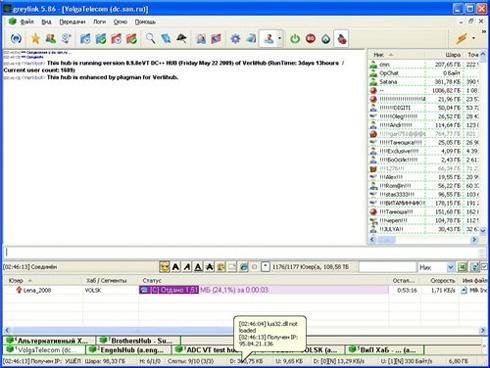Image resolution: width=490 pixels, height=368 pixels.
Task: Open Favorite Hubs via the star icon
Action: (35, 39)
